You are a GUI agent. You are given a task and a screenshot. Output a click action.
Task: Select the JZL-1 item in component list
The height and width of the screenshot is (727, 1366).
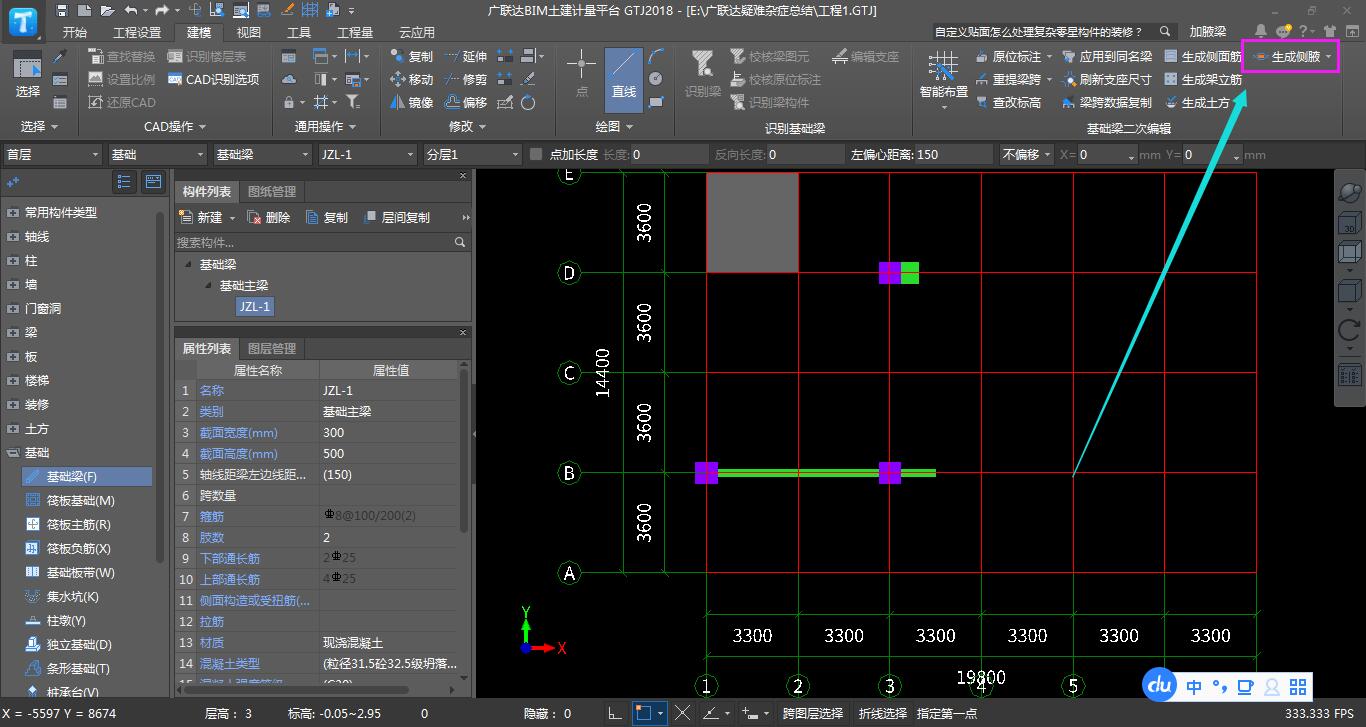(x=254, y=307)
